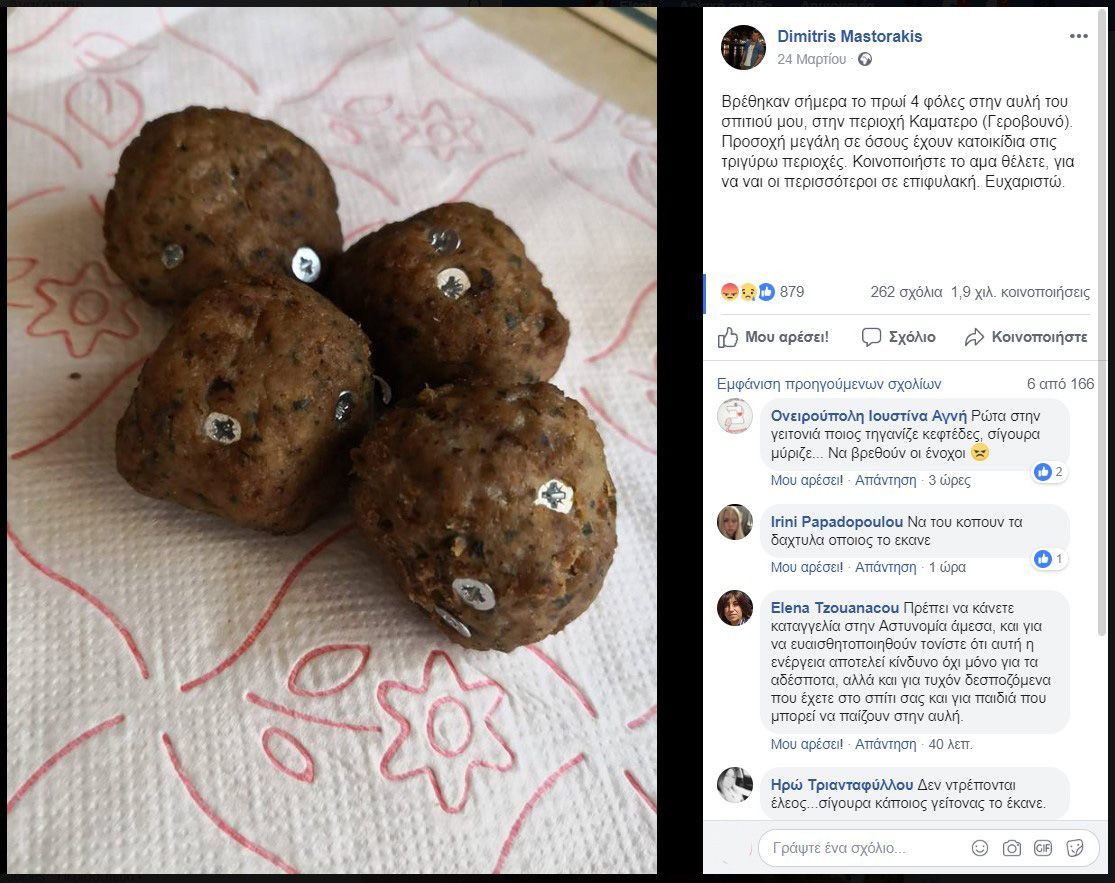Image resolution: width=1115 pixels, height=883 pixels.
Task: Reply to Ονειρούπολη Ιουστίνα Αγνή's comment with Απάντηση
Action: pos(885,481)
